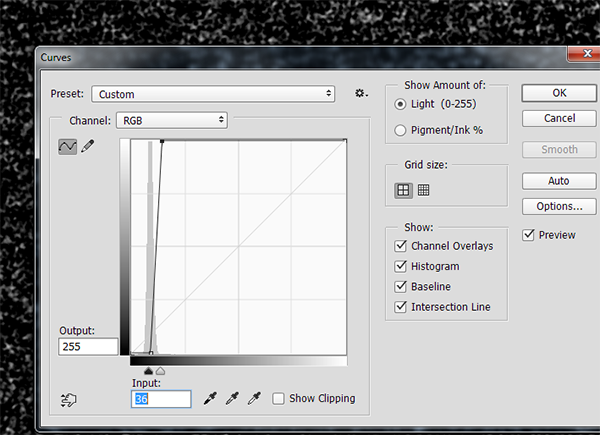Image resolution: width=600 pixels, height=435 pixels.
Task: Disable the Histogram checkbox
Action: pyautogui.click(x=401, y=266)
